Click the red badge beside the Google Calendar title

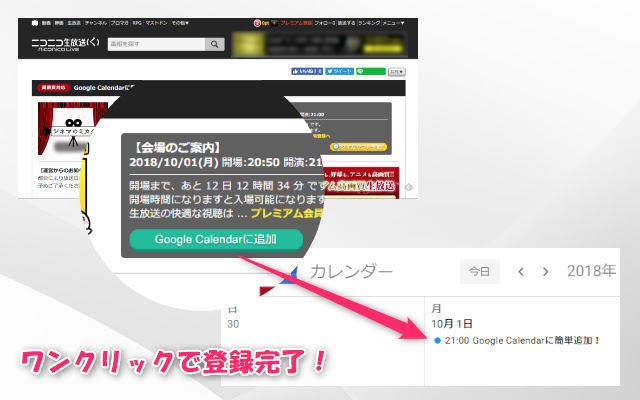click(54, 88)
